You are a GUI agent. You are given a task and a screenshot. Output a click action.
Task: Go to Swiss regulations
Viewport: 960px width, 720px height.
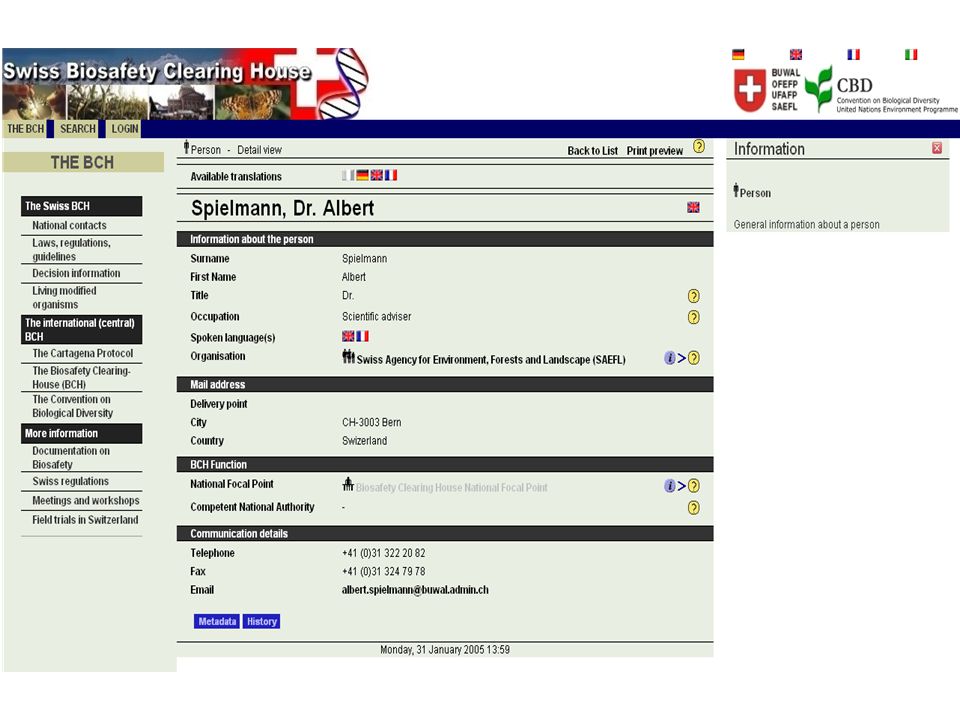pos(70,481)
